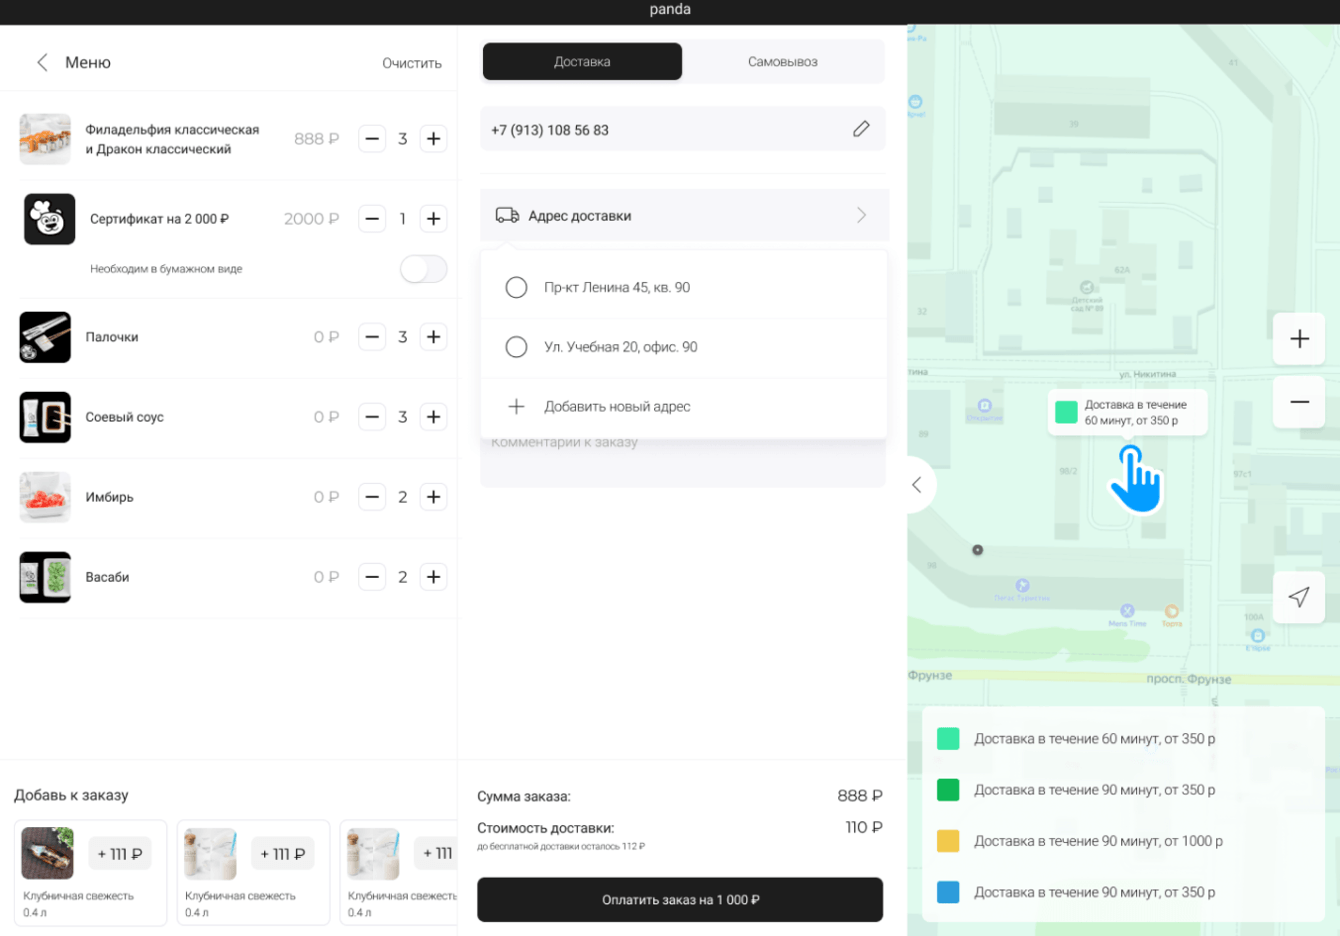The image size is (1340, 936).
Task: Zoom in on the map
Action: (1299, 339)
